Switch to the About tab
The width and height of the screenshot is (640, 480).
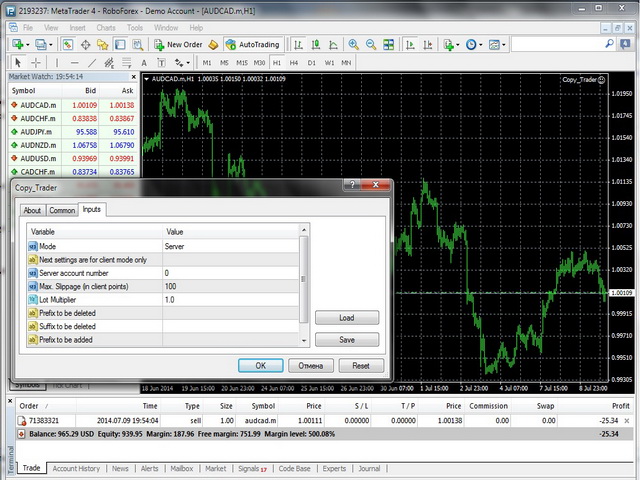(32, 210)
